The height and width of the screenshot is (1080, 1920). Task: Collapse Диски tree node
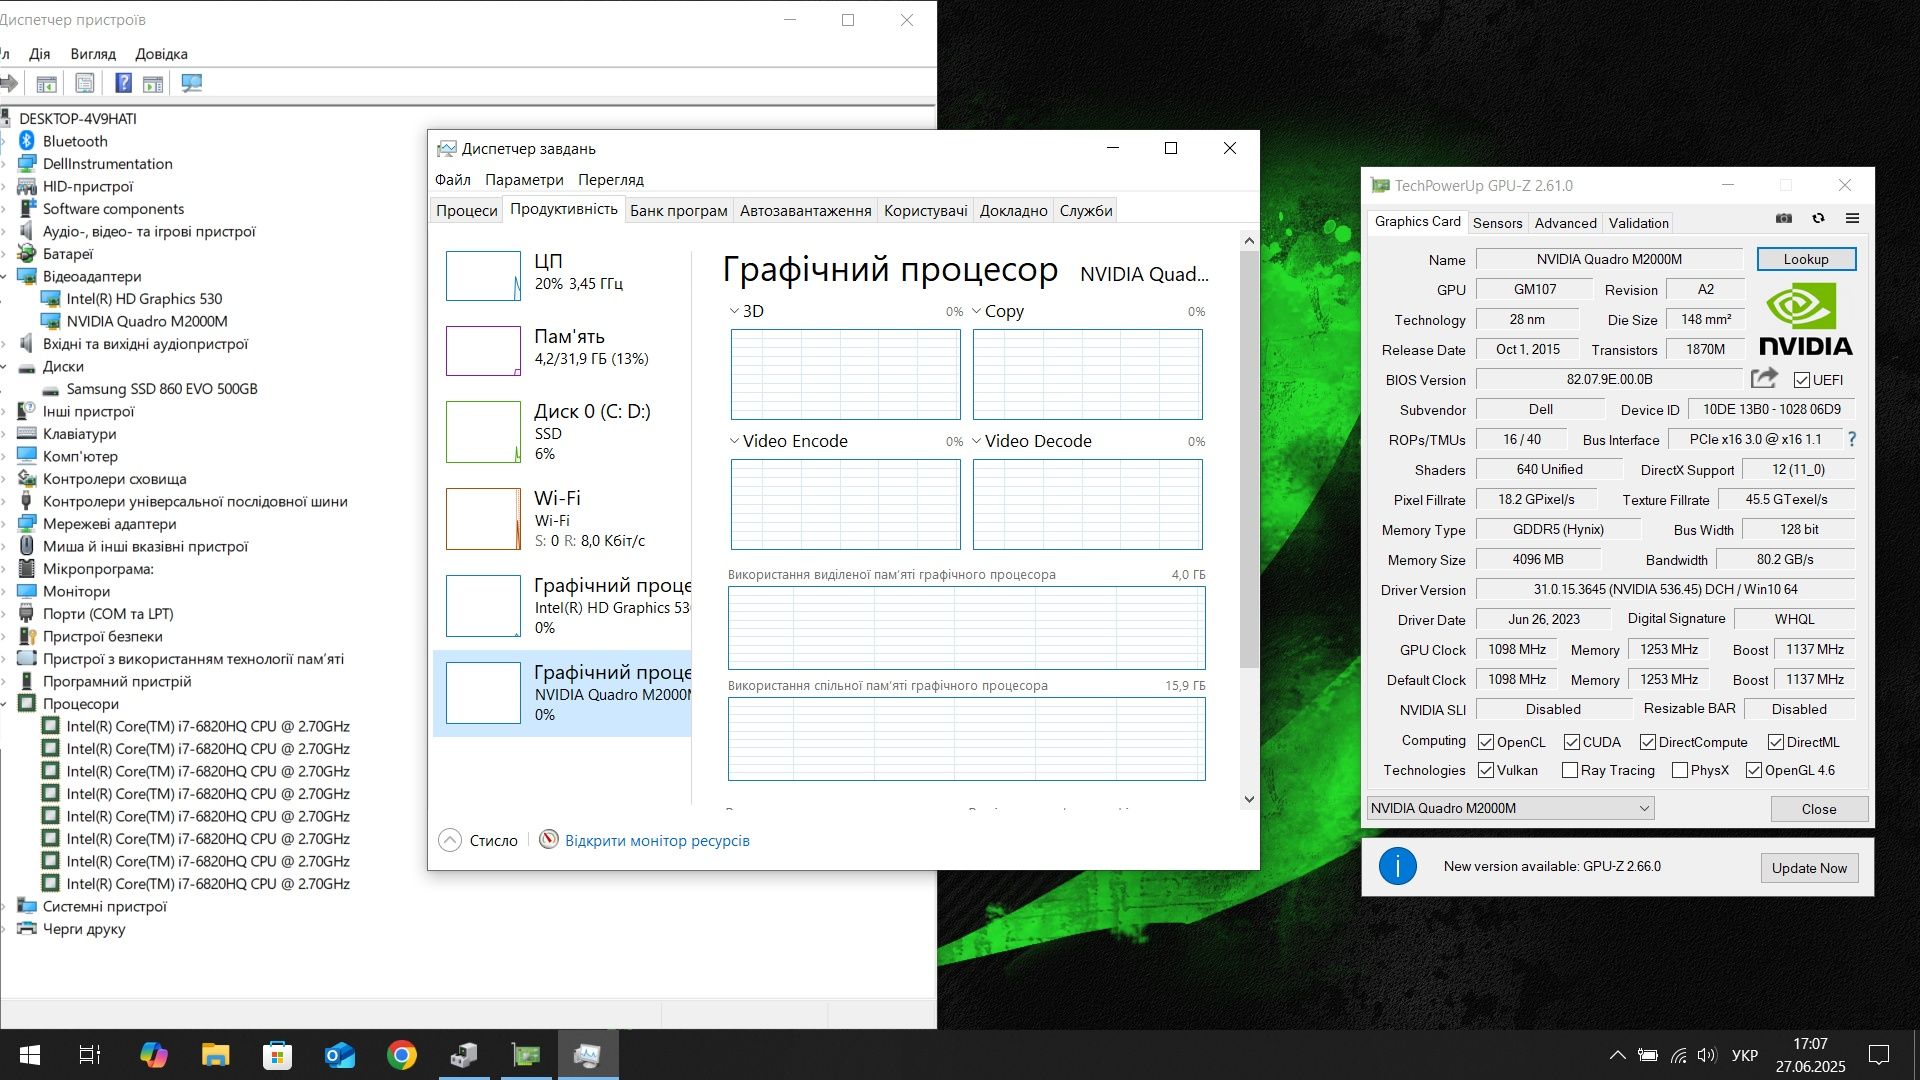(4, 367)
